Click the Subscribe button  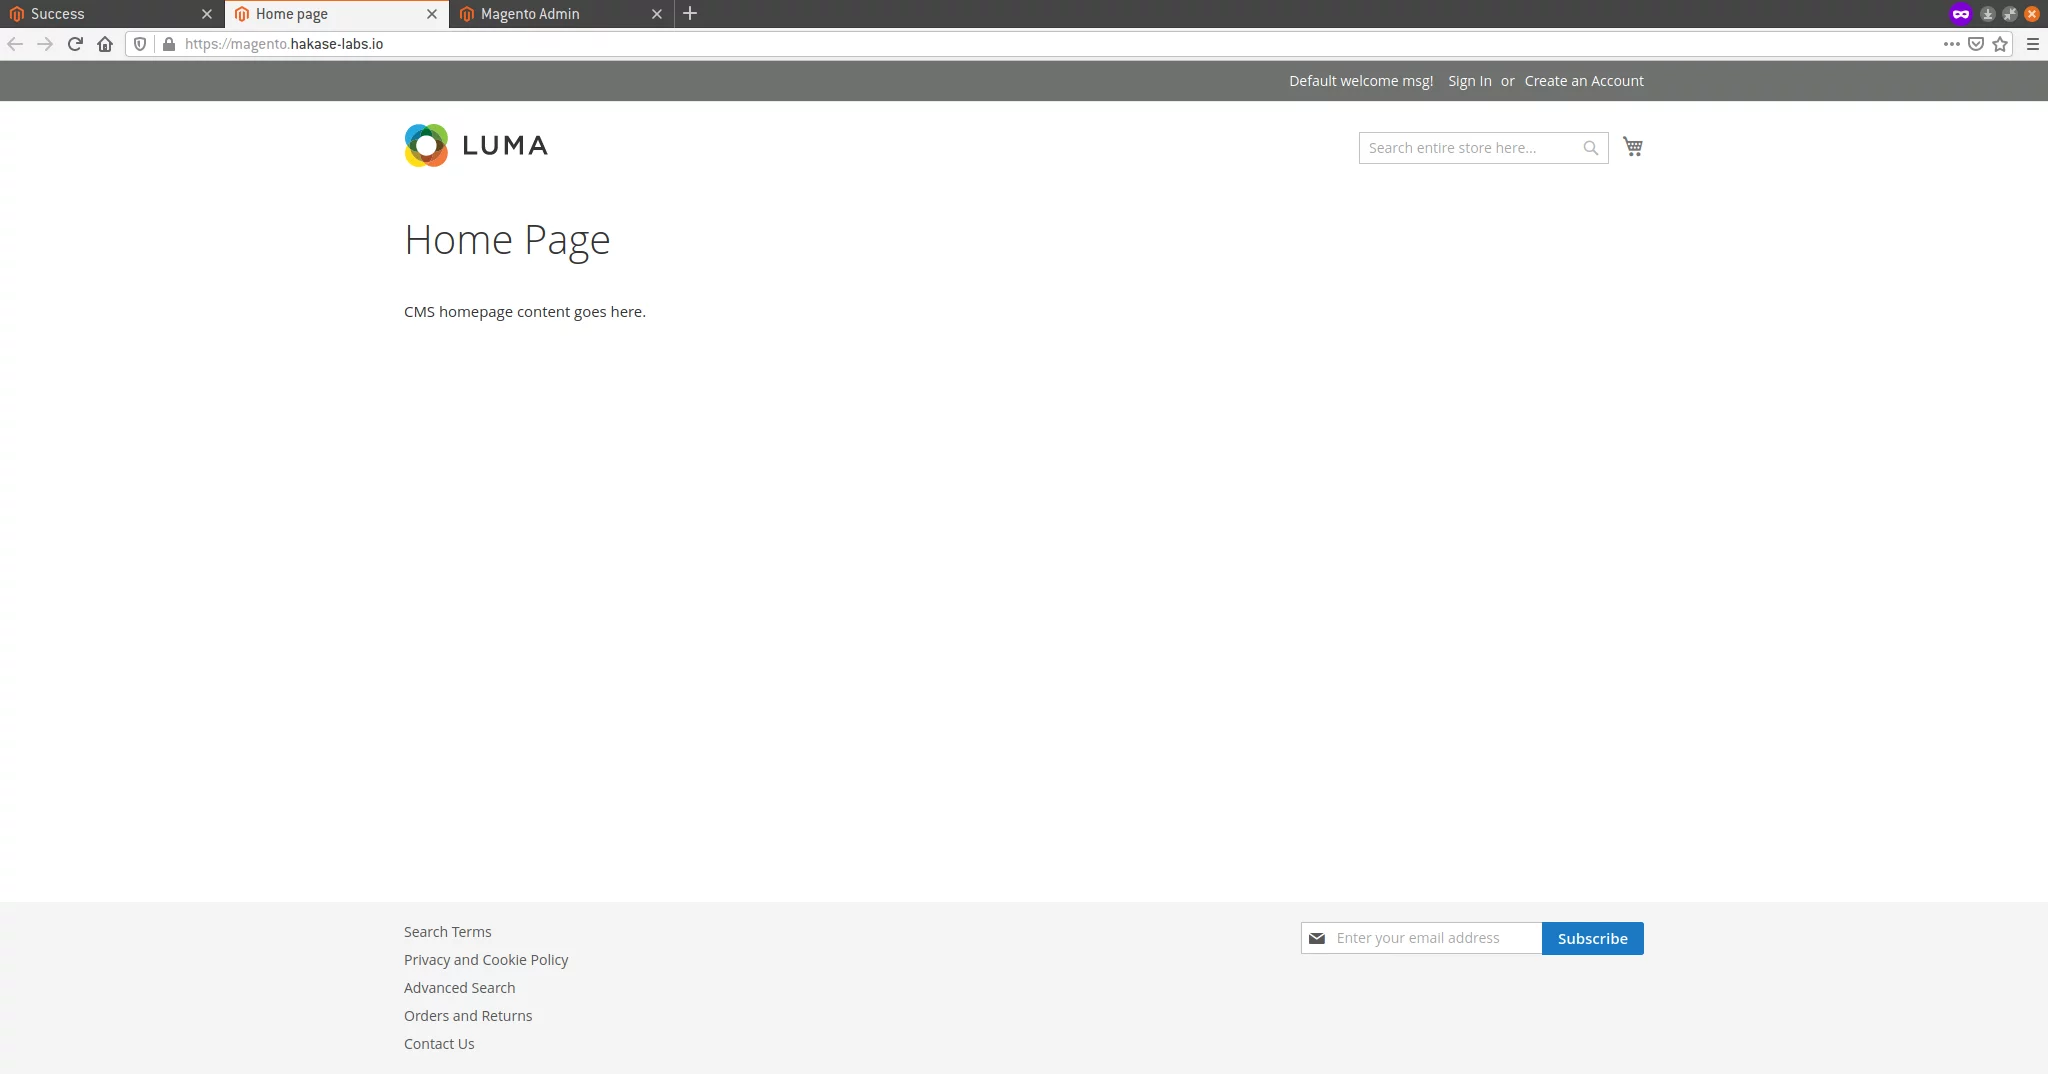[1593, 938]
